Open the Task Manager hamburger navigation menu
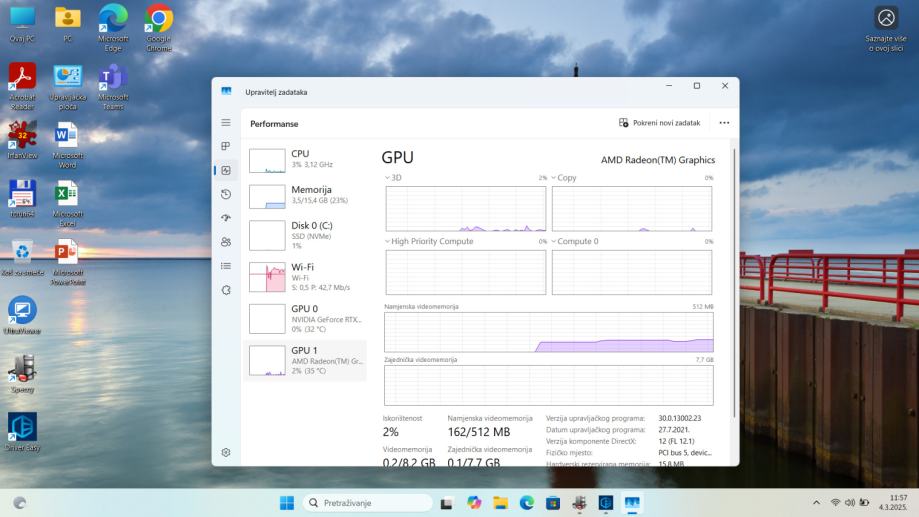 coord(226,123)
